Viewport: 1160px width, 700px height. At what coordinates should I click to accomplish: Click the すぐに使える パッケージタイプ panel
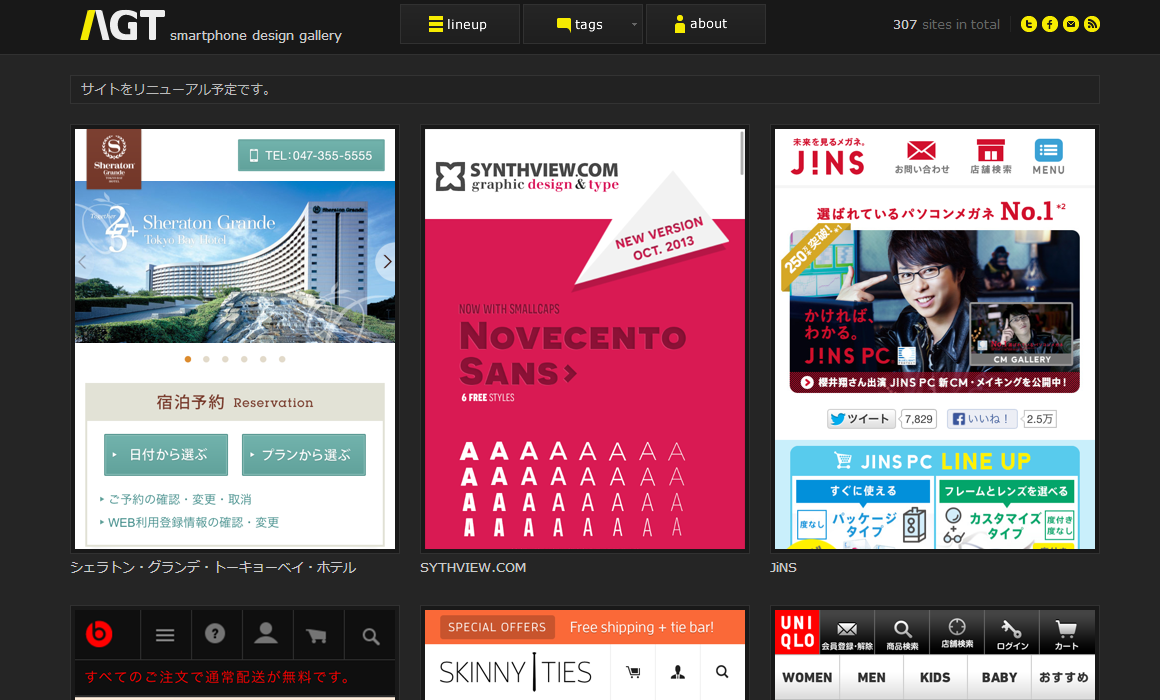(863, 514)
